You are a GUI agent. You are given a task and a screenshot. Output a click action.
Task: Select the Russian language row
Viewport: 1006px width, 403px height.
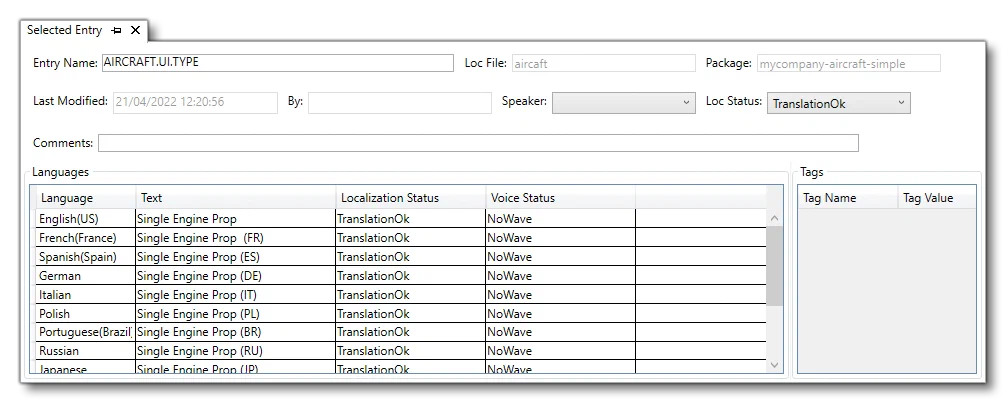[x=401, y=351]
